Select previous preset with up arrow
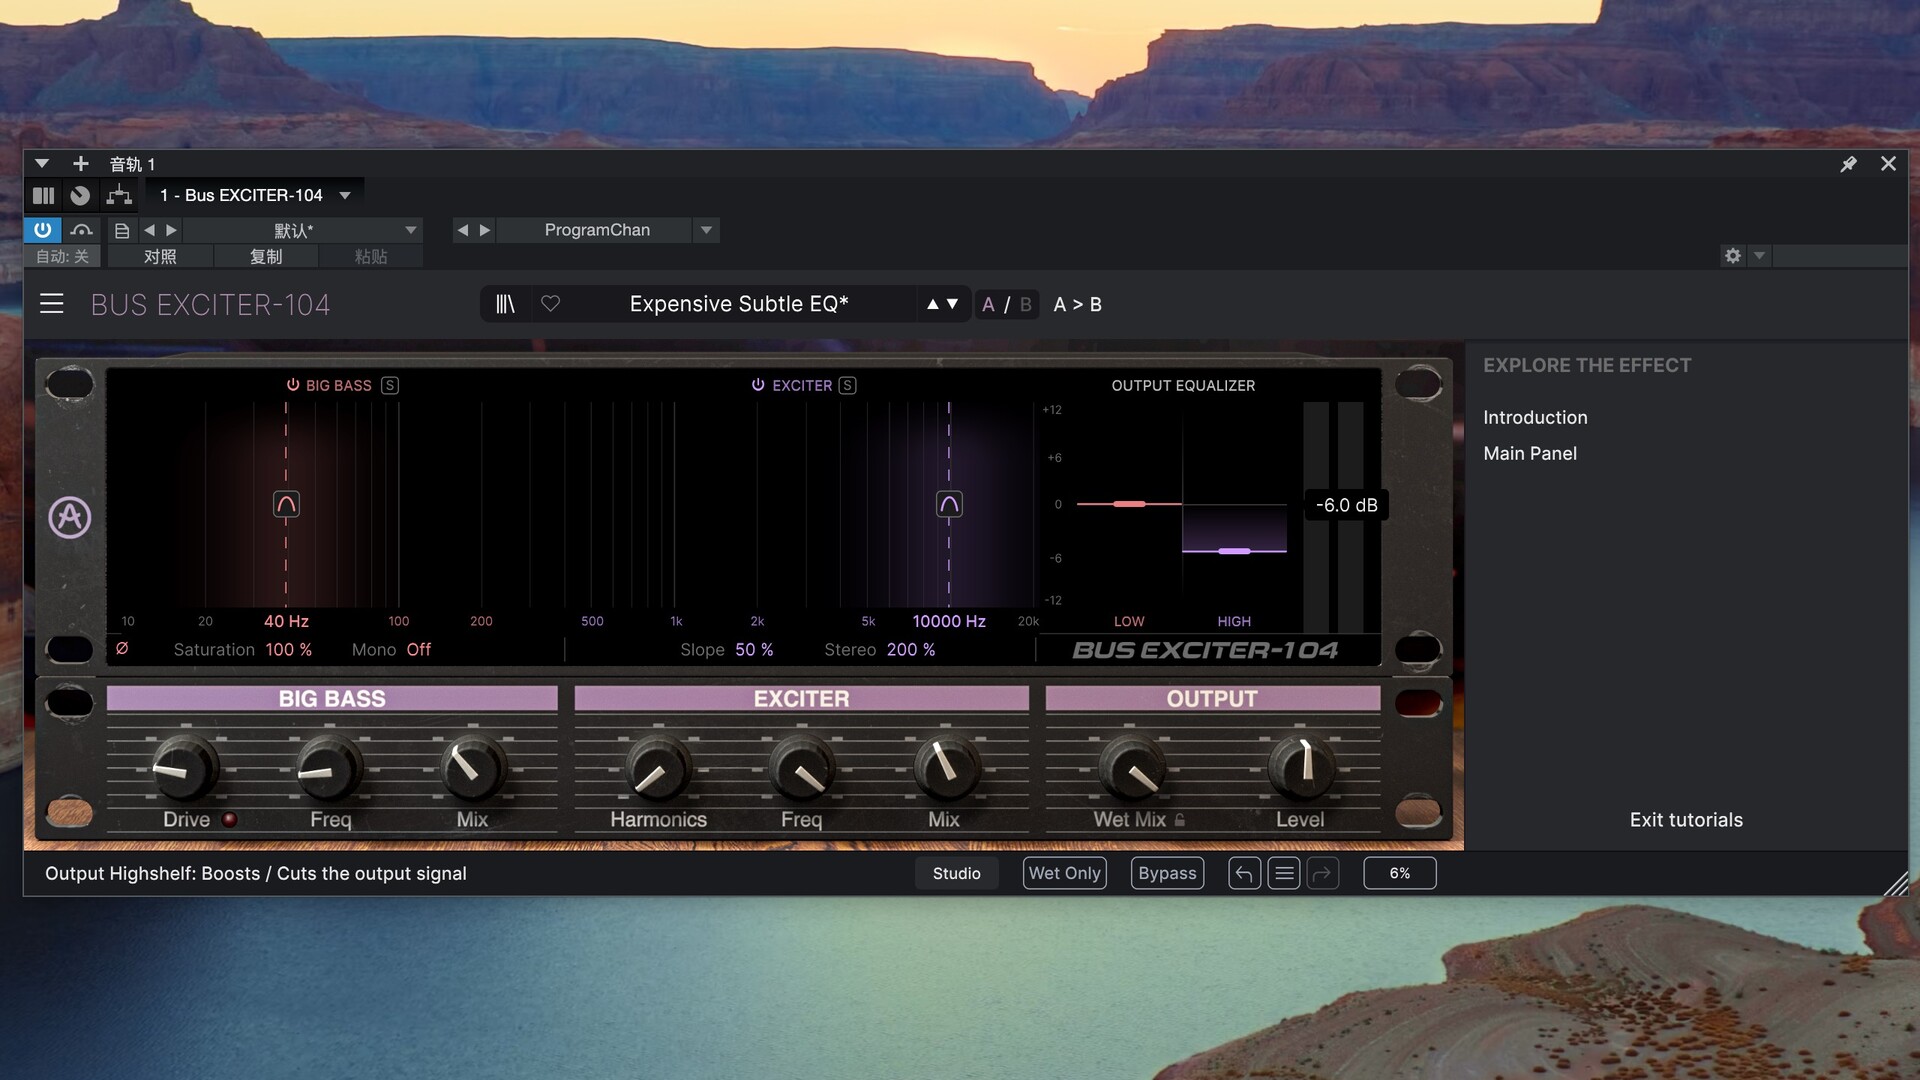This screenshot has height=1080, width=1920. click(932, 304)
